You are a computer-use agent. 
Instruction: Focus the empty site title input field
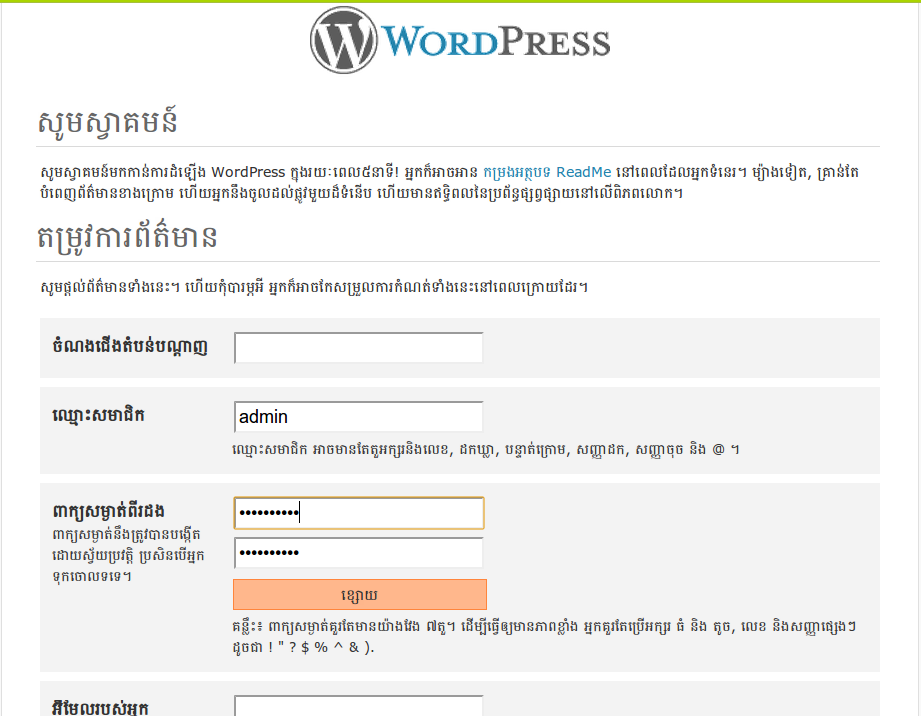coord(358,348)
